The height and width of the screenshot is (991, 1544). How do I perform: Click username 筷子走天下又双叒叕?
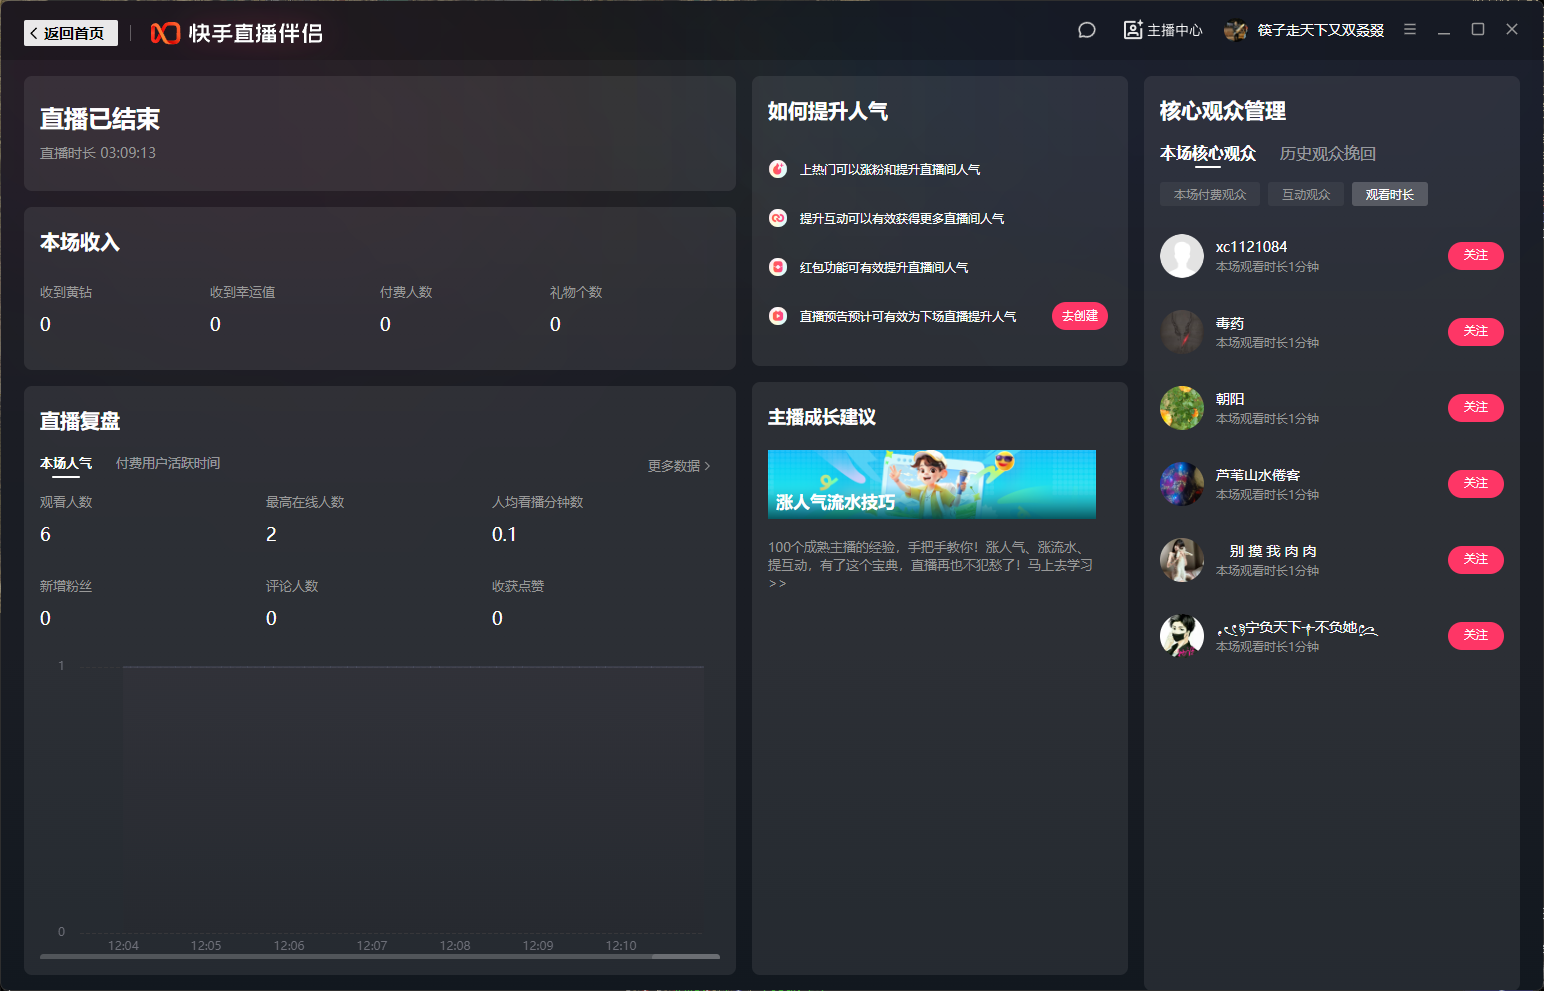(1321, 30)
